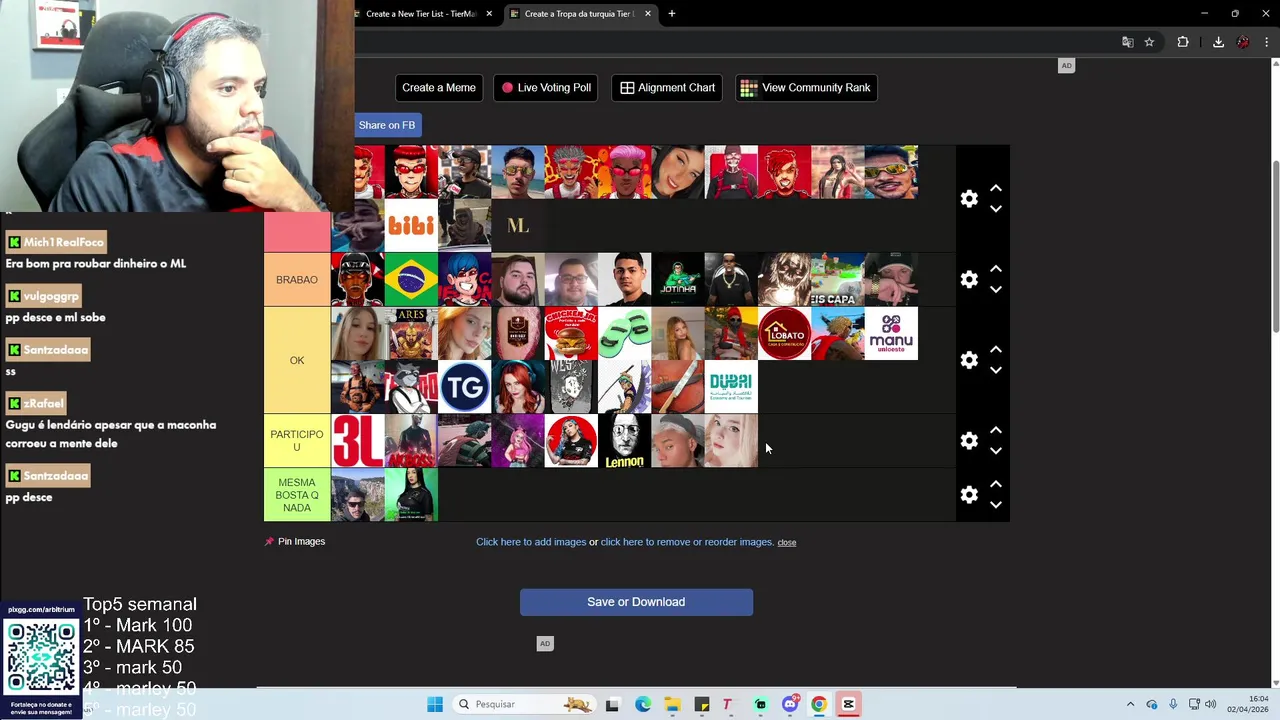The width and height of the screenshot is (1280, 720).
Task: Move MESMA BOSTA Q NADA tier up
Action: click(x=996, y=485)
